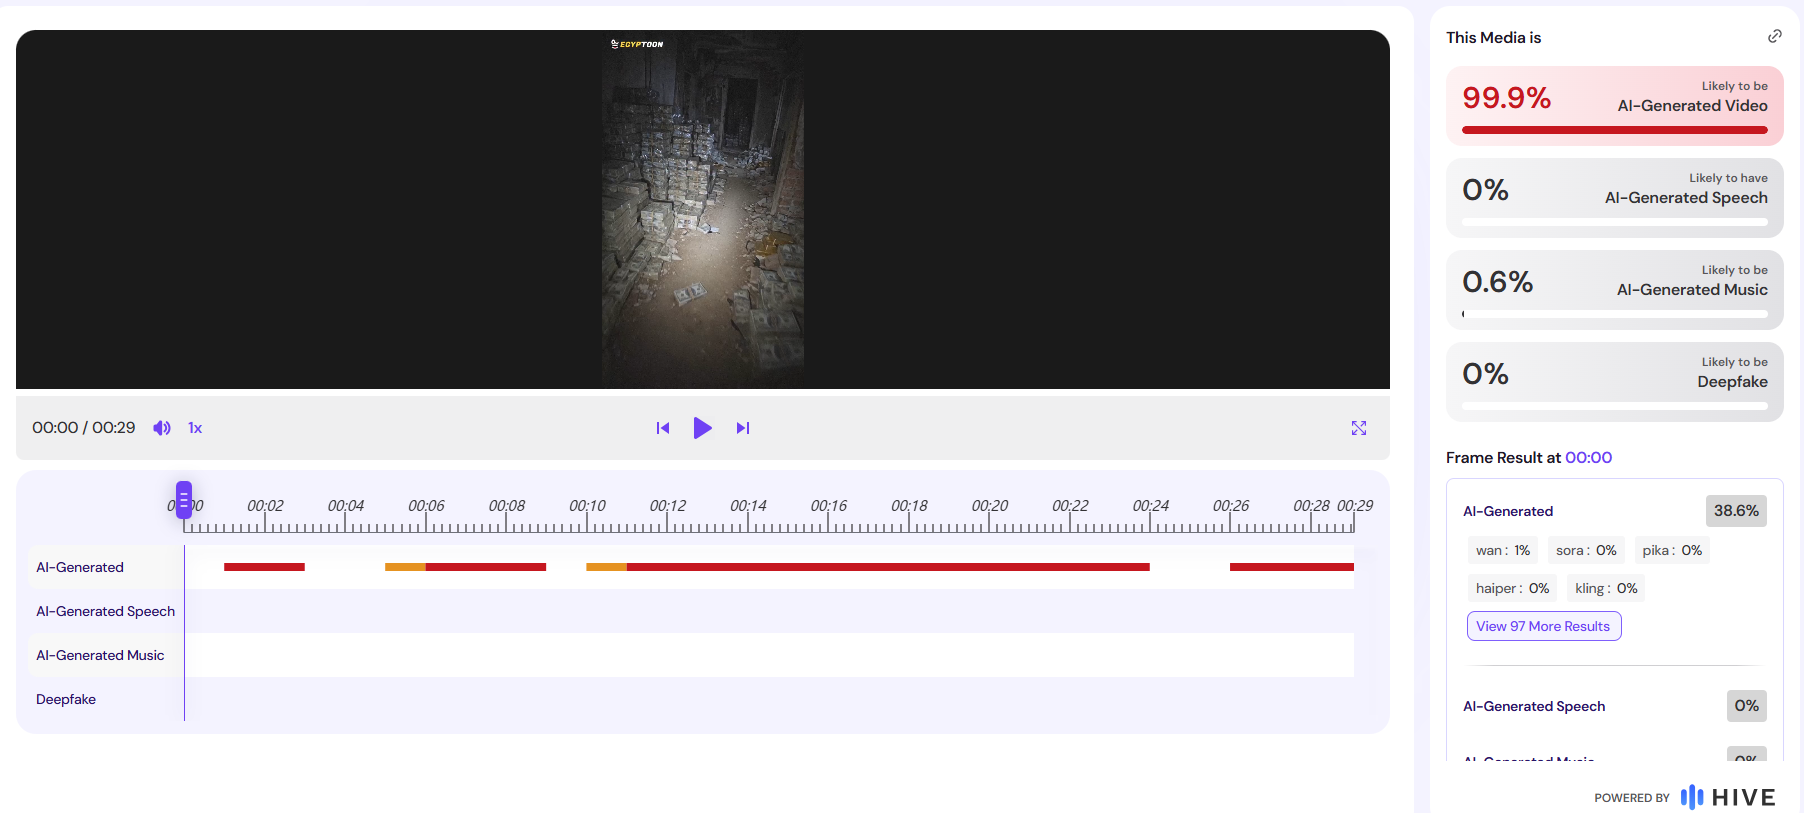Skip to previous frame button
Image resolution: width=1804 pixels, height=813 pixels.
tap(663, 428)
